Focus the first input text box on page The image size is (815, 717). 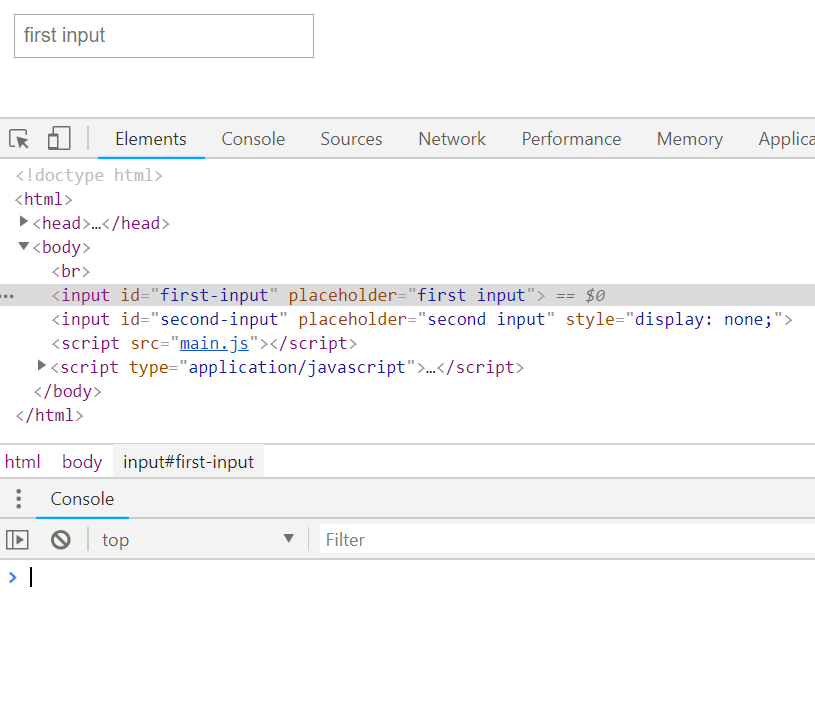[164, 36]
